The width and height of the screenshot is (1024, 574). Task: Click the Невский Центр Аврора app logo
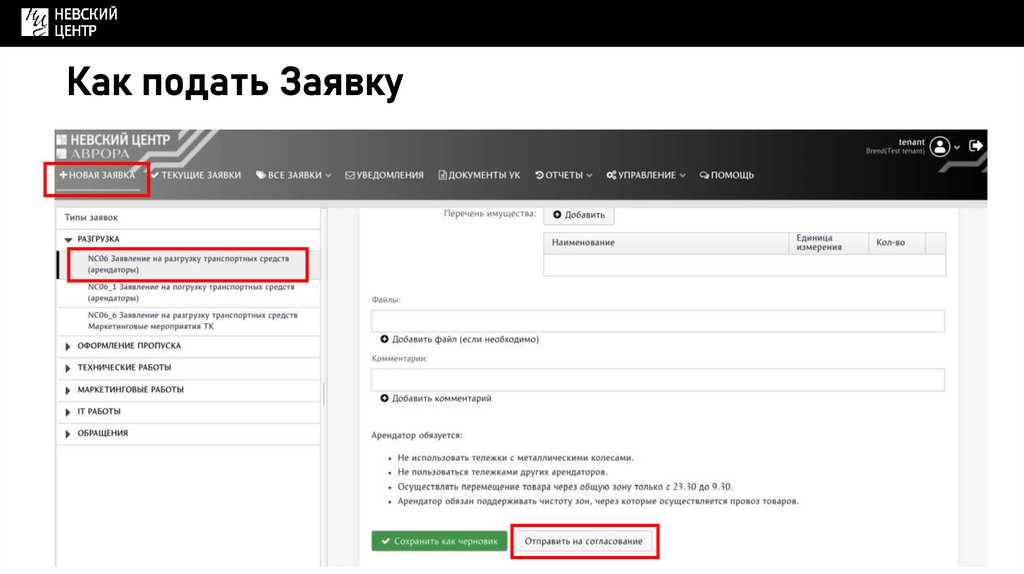click(113, 146)
